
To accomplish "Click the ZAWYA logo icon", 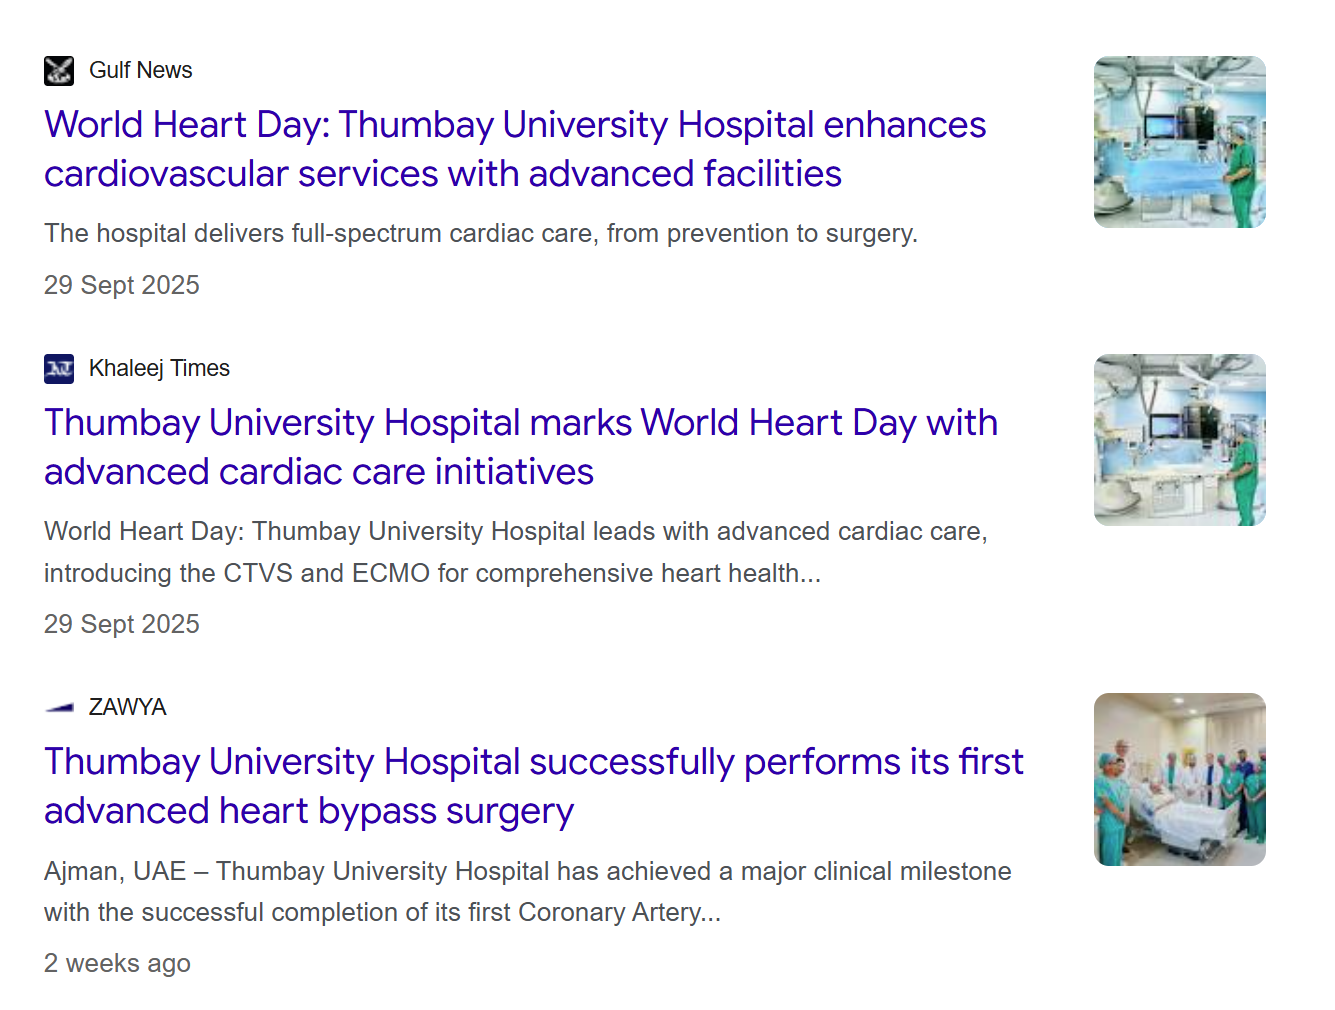I will (x=59, y=708).
